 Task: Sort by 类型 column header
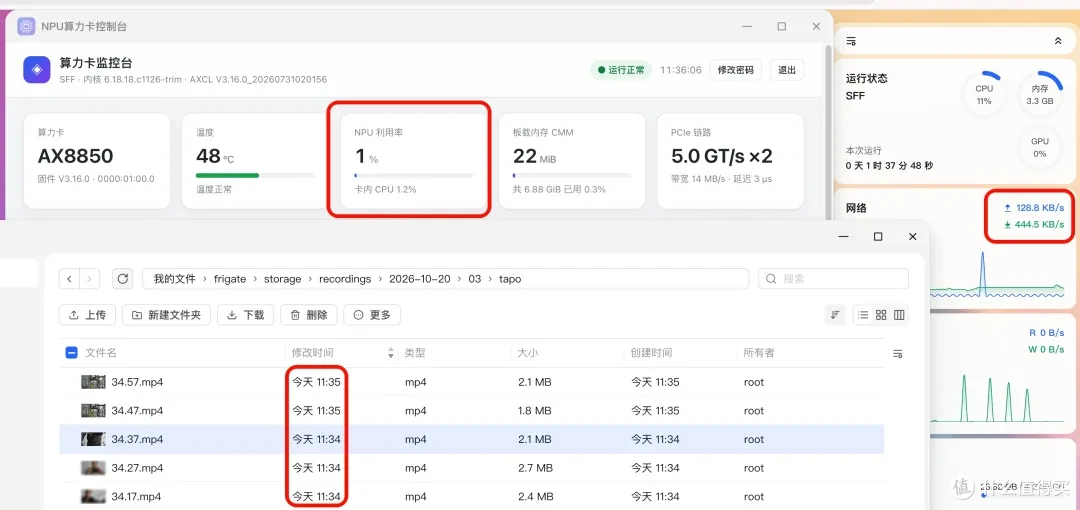(415, 353)
